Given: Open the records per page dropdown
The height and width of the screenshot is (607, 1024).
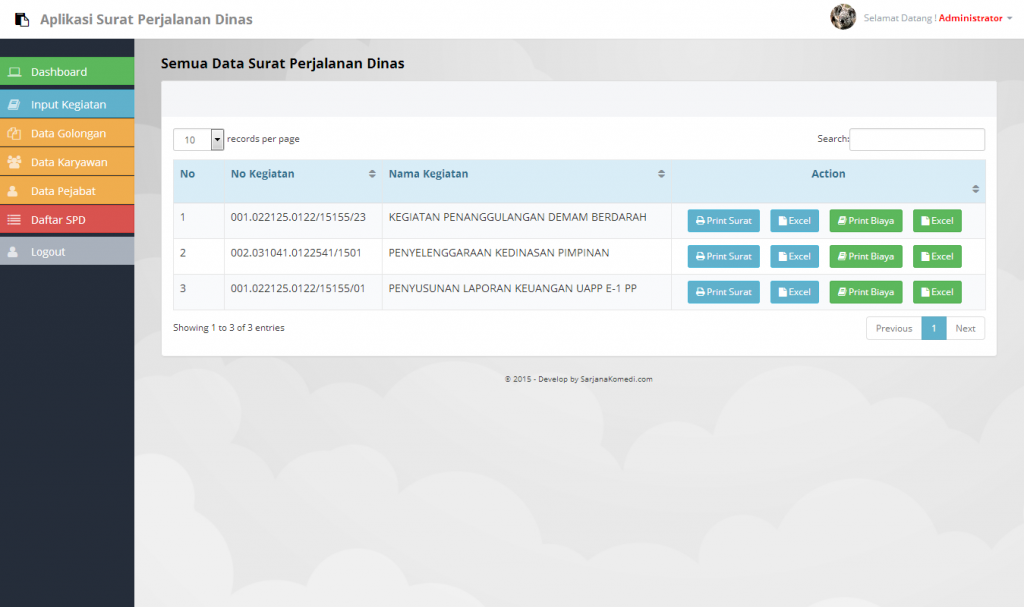Looking at the screenshot, I should (217, 139).
